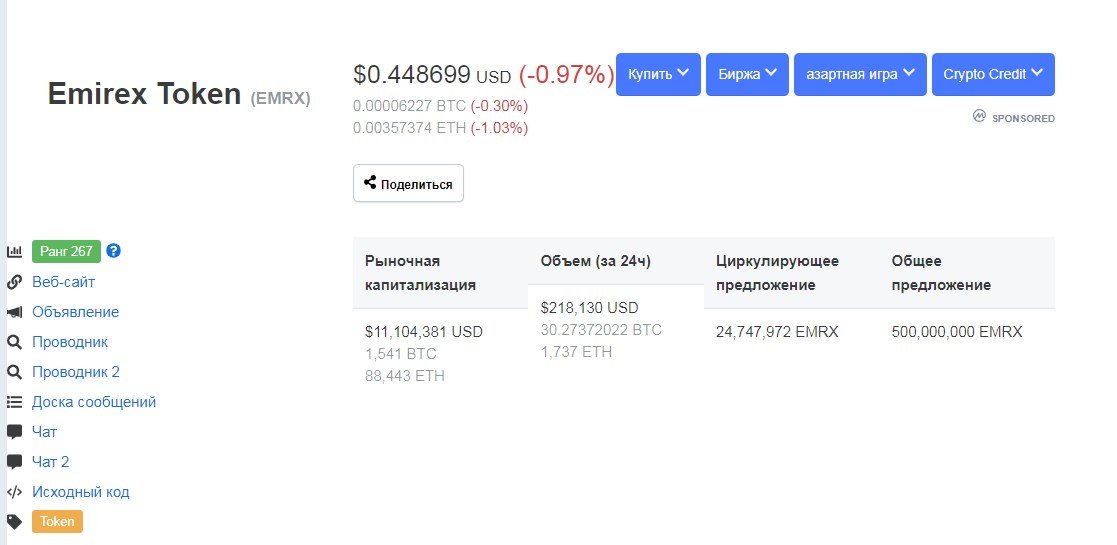Screen dimensions: 1117x545
Task: Open the Биржа dropdown menu
Action: (x=747, y=74)
